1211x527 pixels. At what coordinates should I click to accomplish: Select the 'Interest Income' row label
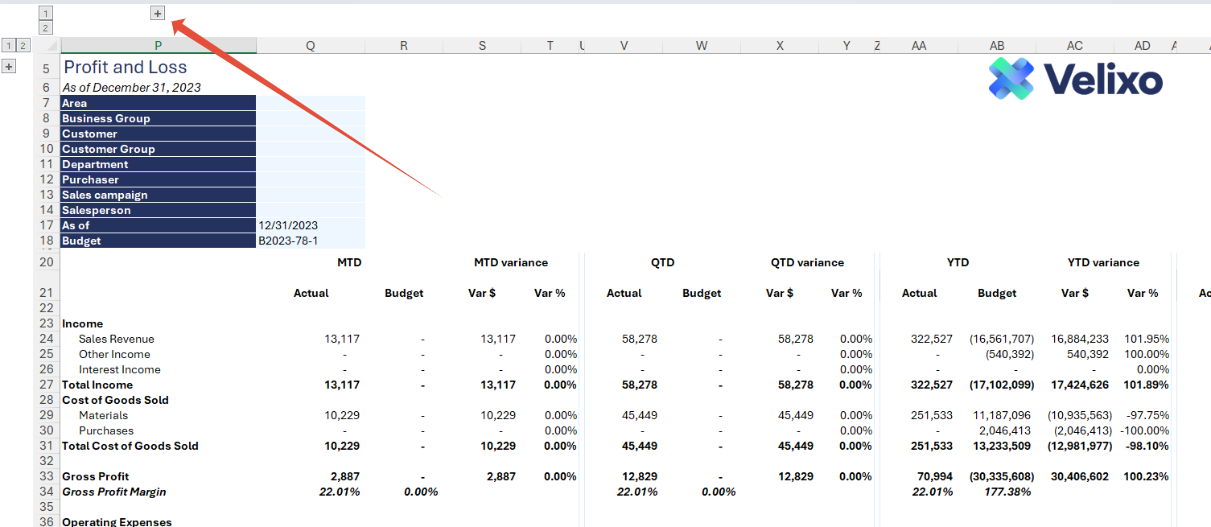click(119, 370)
